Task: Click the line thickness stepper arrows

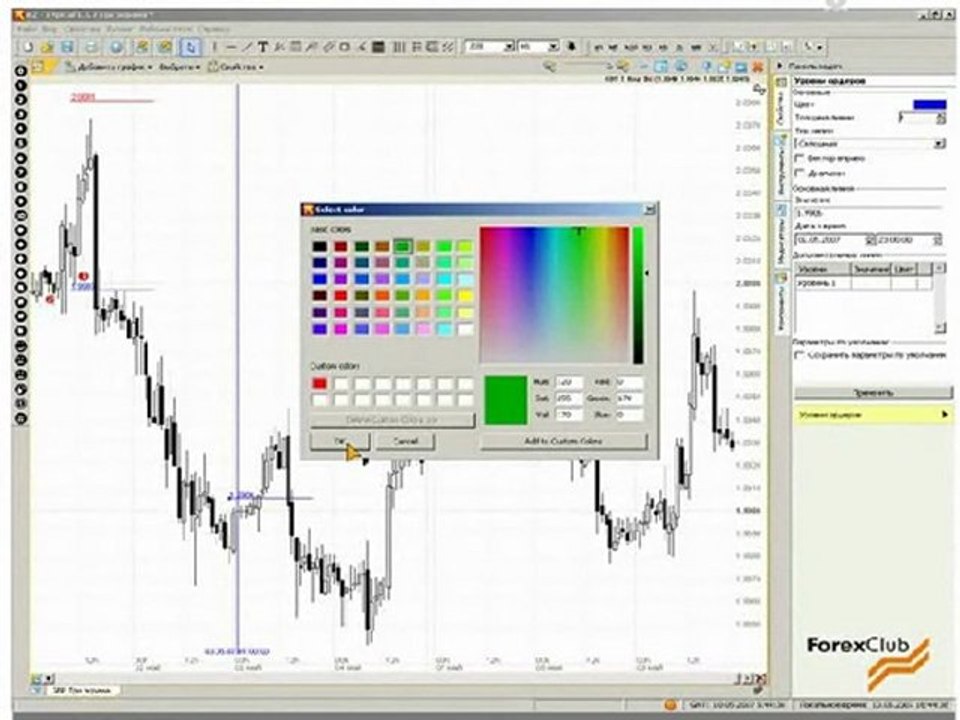Action: pos(941,119)
